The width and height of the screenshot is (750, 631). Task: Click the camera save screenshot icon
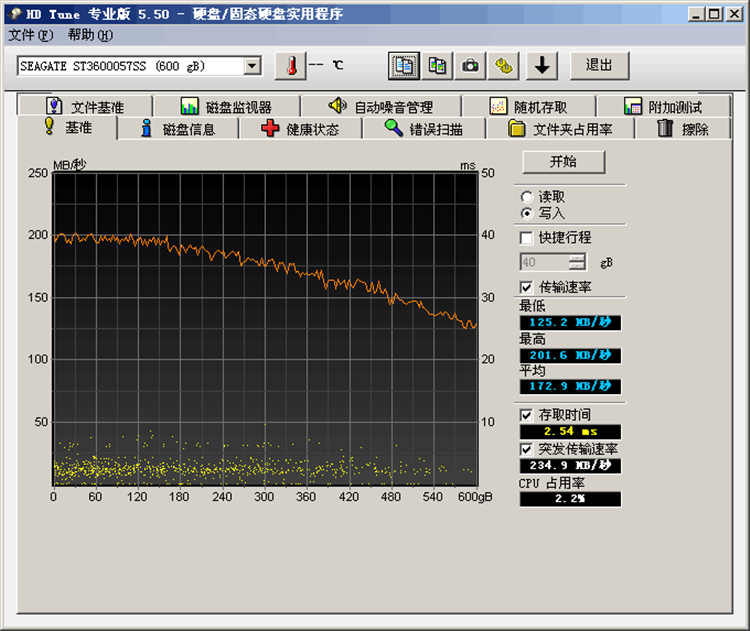471,66
